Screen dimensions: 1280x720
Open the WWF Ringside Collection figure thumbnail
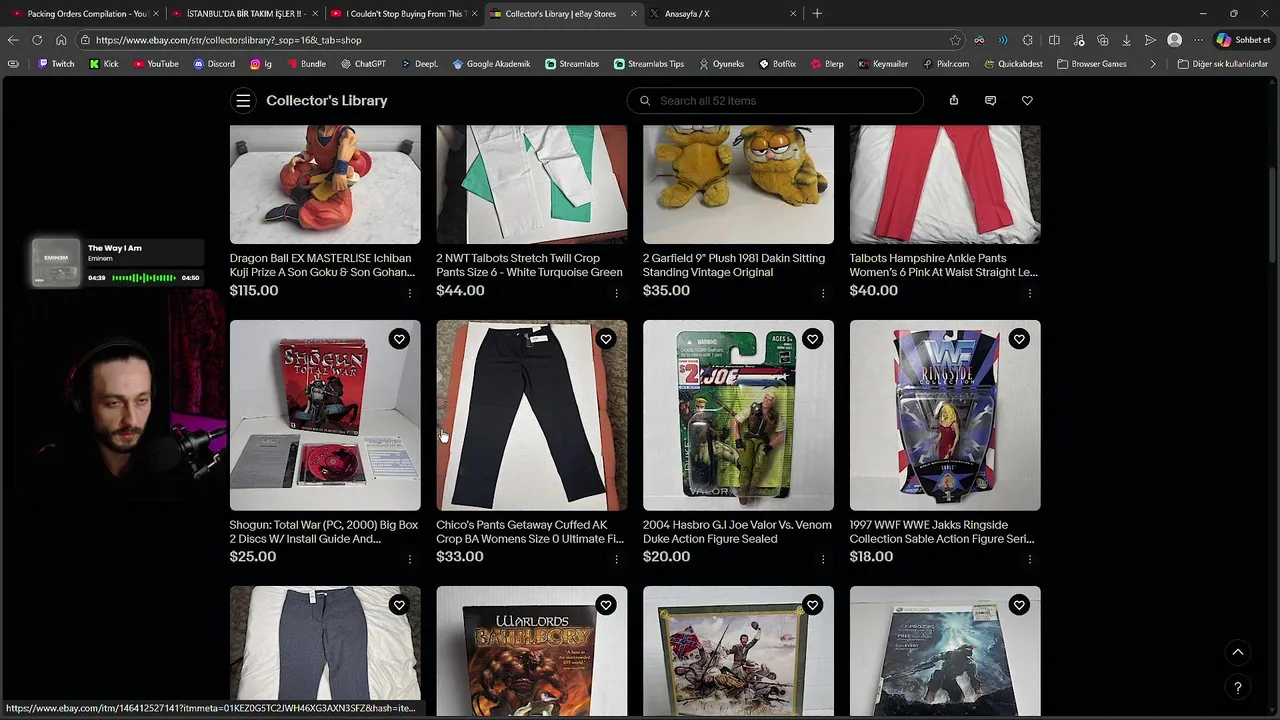945,415
